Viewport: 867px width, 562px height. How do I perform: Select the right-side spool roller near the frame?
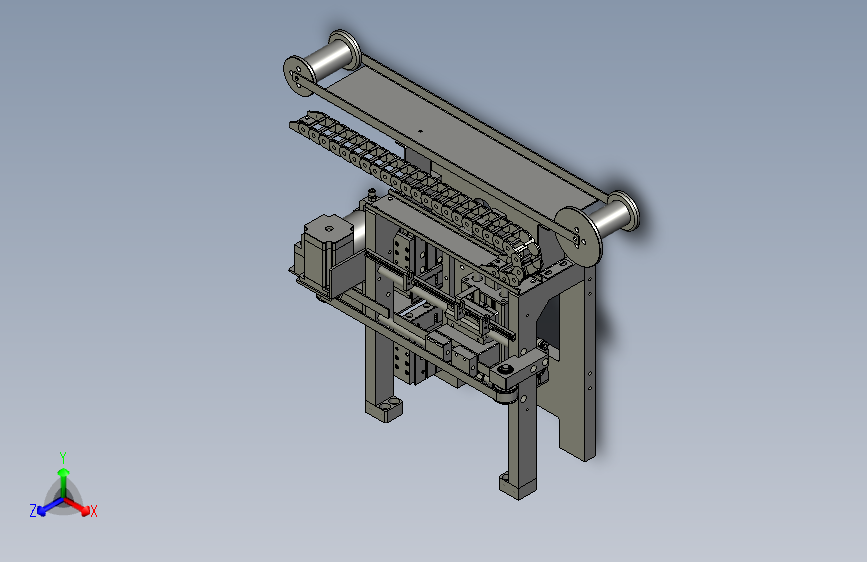tap(597, 226)
